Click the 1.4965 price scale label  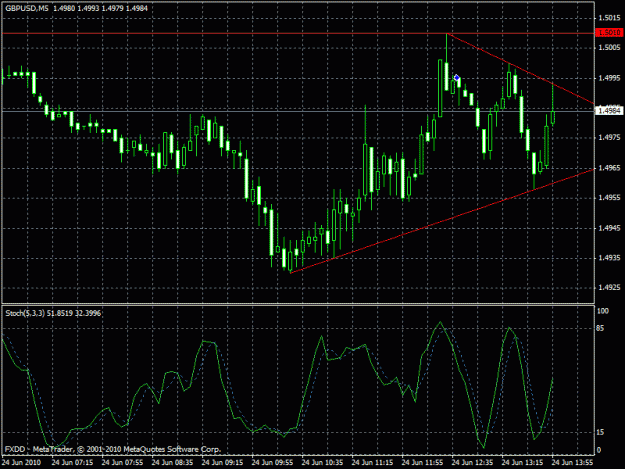(609, 168)
